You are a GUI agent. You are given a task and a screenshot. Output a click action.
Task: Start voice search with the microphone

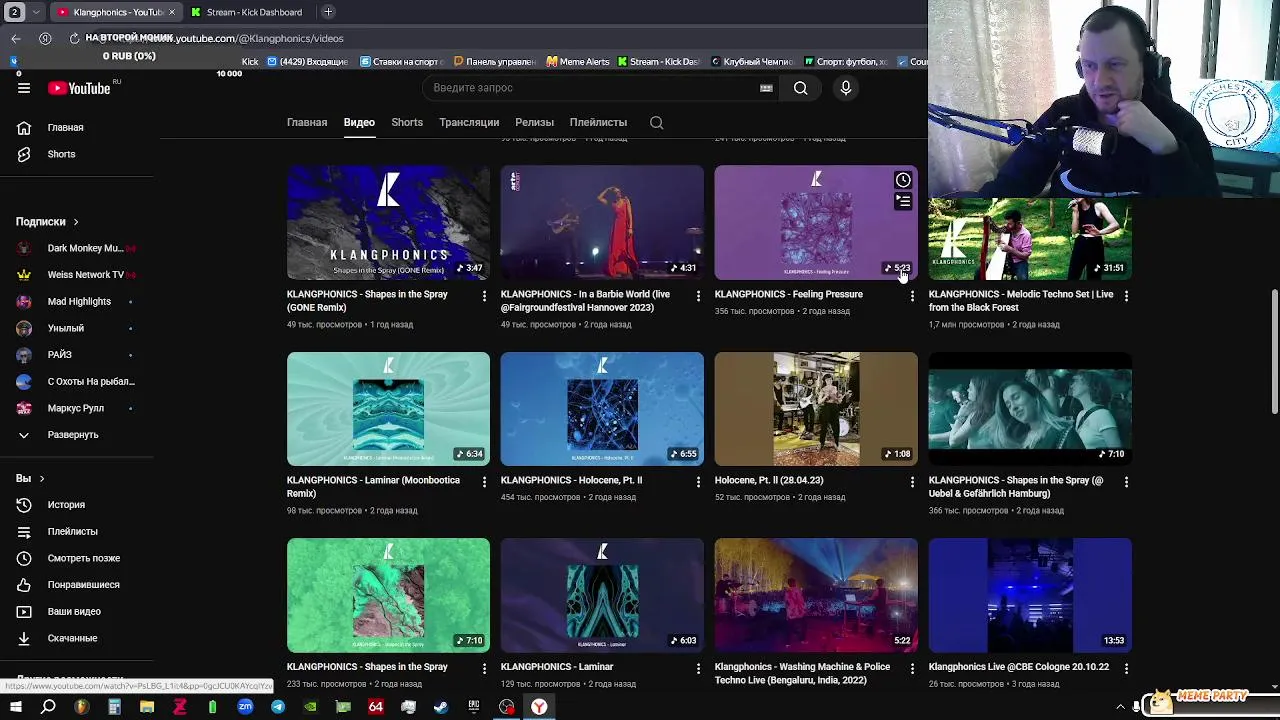(846, 88)
